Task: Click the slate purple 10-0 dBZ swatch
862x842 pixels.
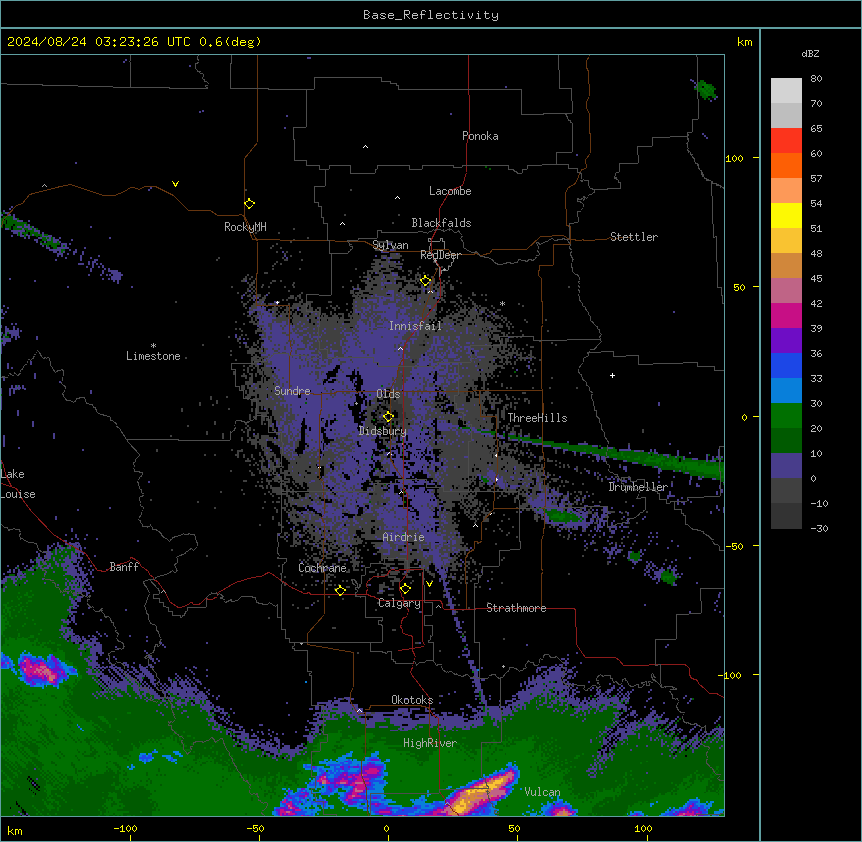Action: pyautogui.click(x=786, y=466)
